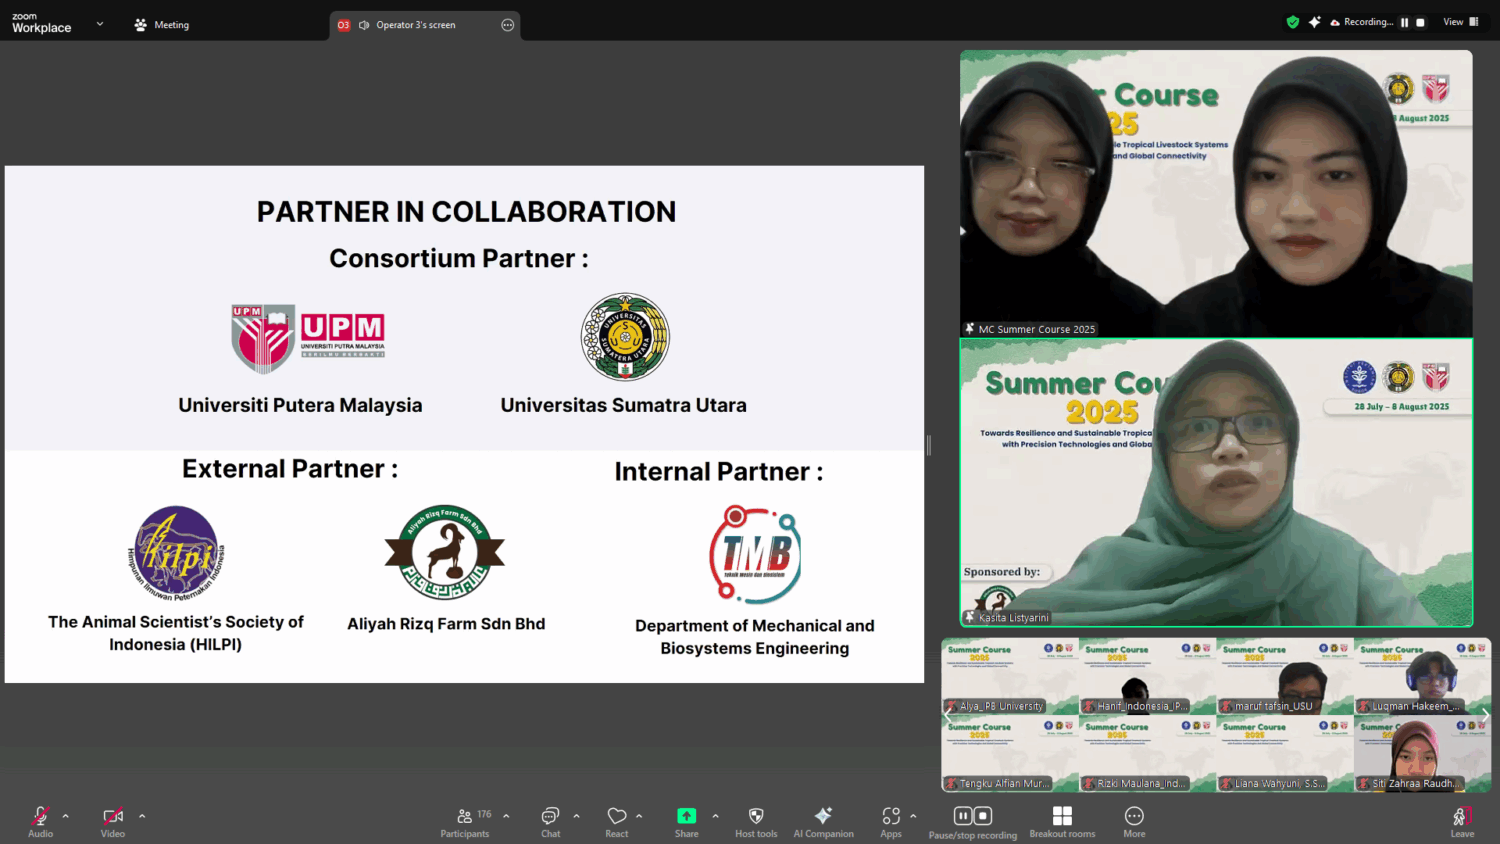Viewport: 1500px width, 844px height.
Task: Unmute using the Audio microphone icon
Action: click(x=40, y=817)
